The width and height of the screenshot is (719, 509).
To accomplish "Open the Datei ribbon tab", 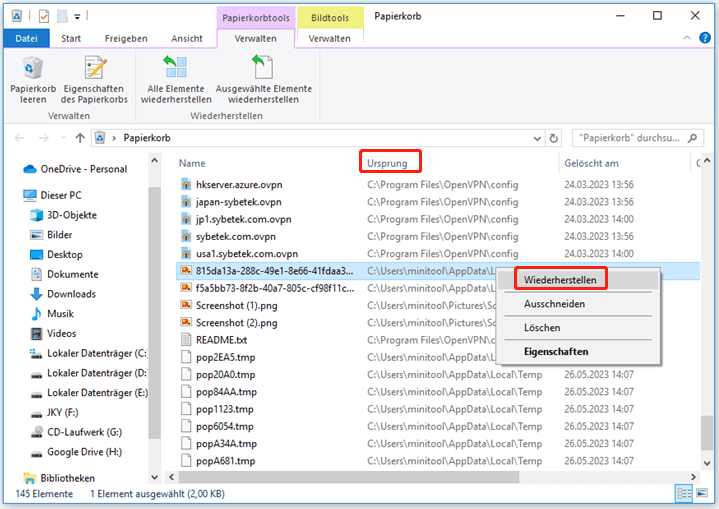I will (x=26, y=39).
